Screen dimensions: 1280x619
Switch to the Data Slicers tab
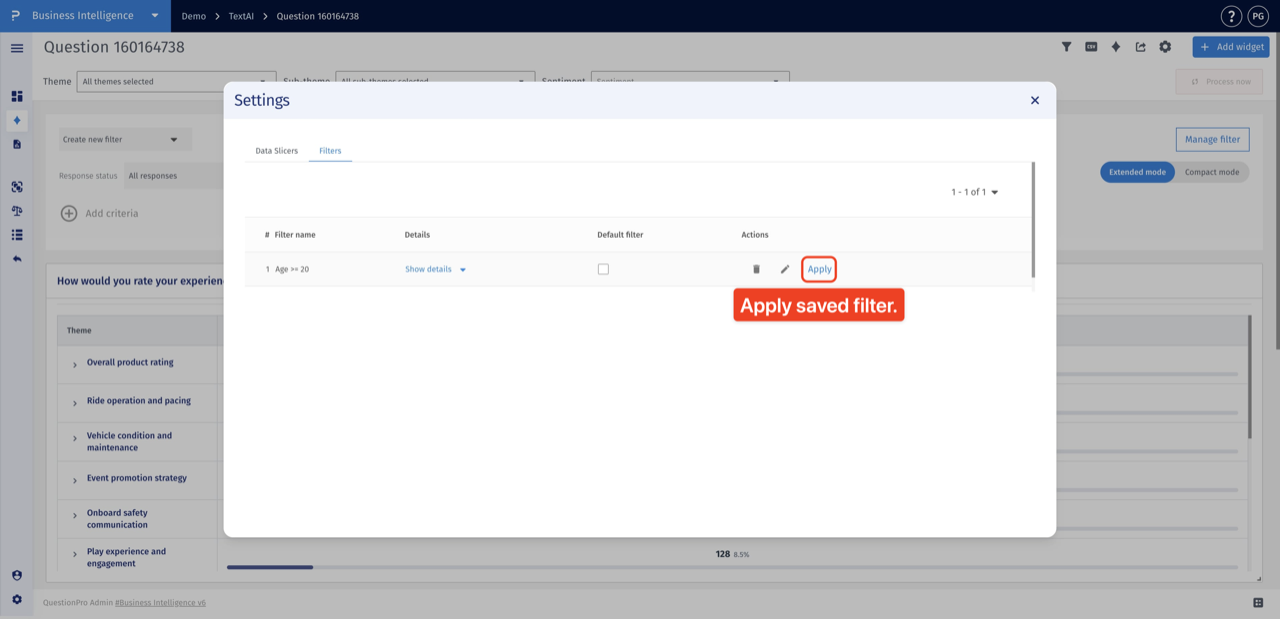[276, 151]
